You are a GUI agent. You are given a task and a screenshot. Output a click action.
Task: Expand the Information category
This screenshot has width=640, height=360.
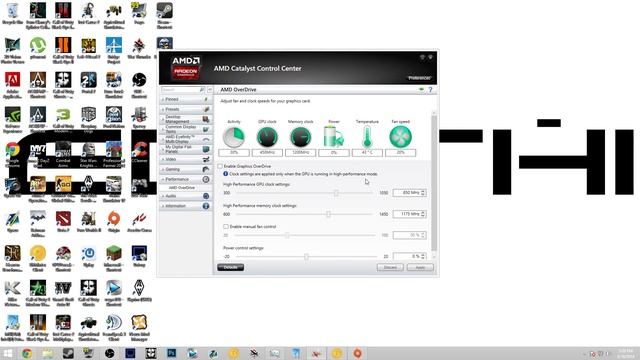click(x=186, y=206)
